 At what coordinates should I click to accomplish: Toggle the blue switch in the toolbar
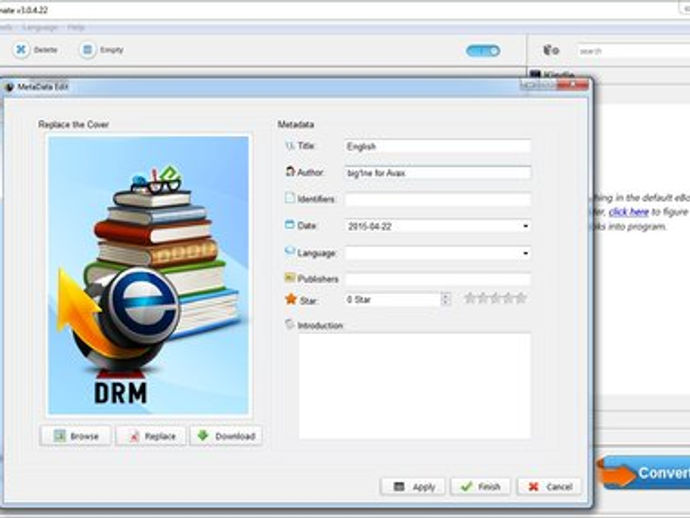(483, 51)
